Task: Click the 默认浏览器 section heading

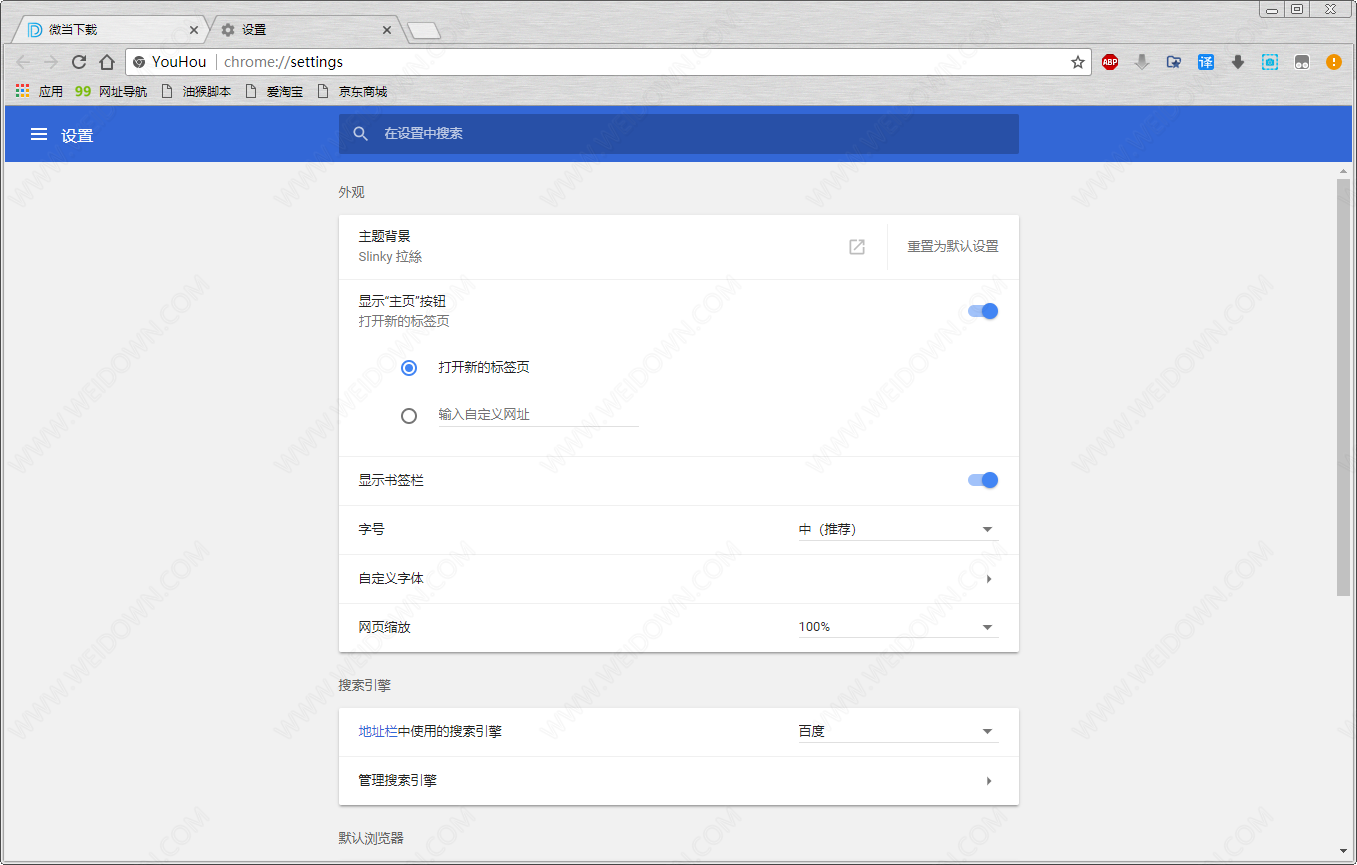Action: (x=371, y=838)
